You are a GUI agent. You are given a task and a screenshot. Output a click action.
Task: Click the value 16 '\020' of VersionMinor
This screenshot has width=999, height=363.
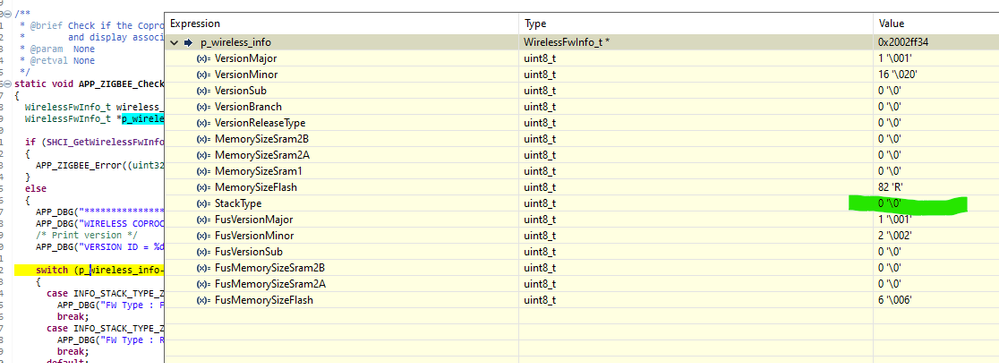[x=897, y=75]
